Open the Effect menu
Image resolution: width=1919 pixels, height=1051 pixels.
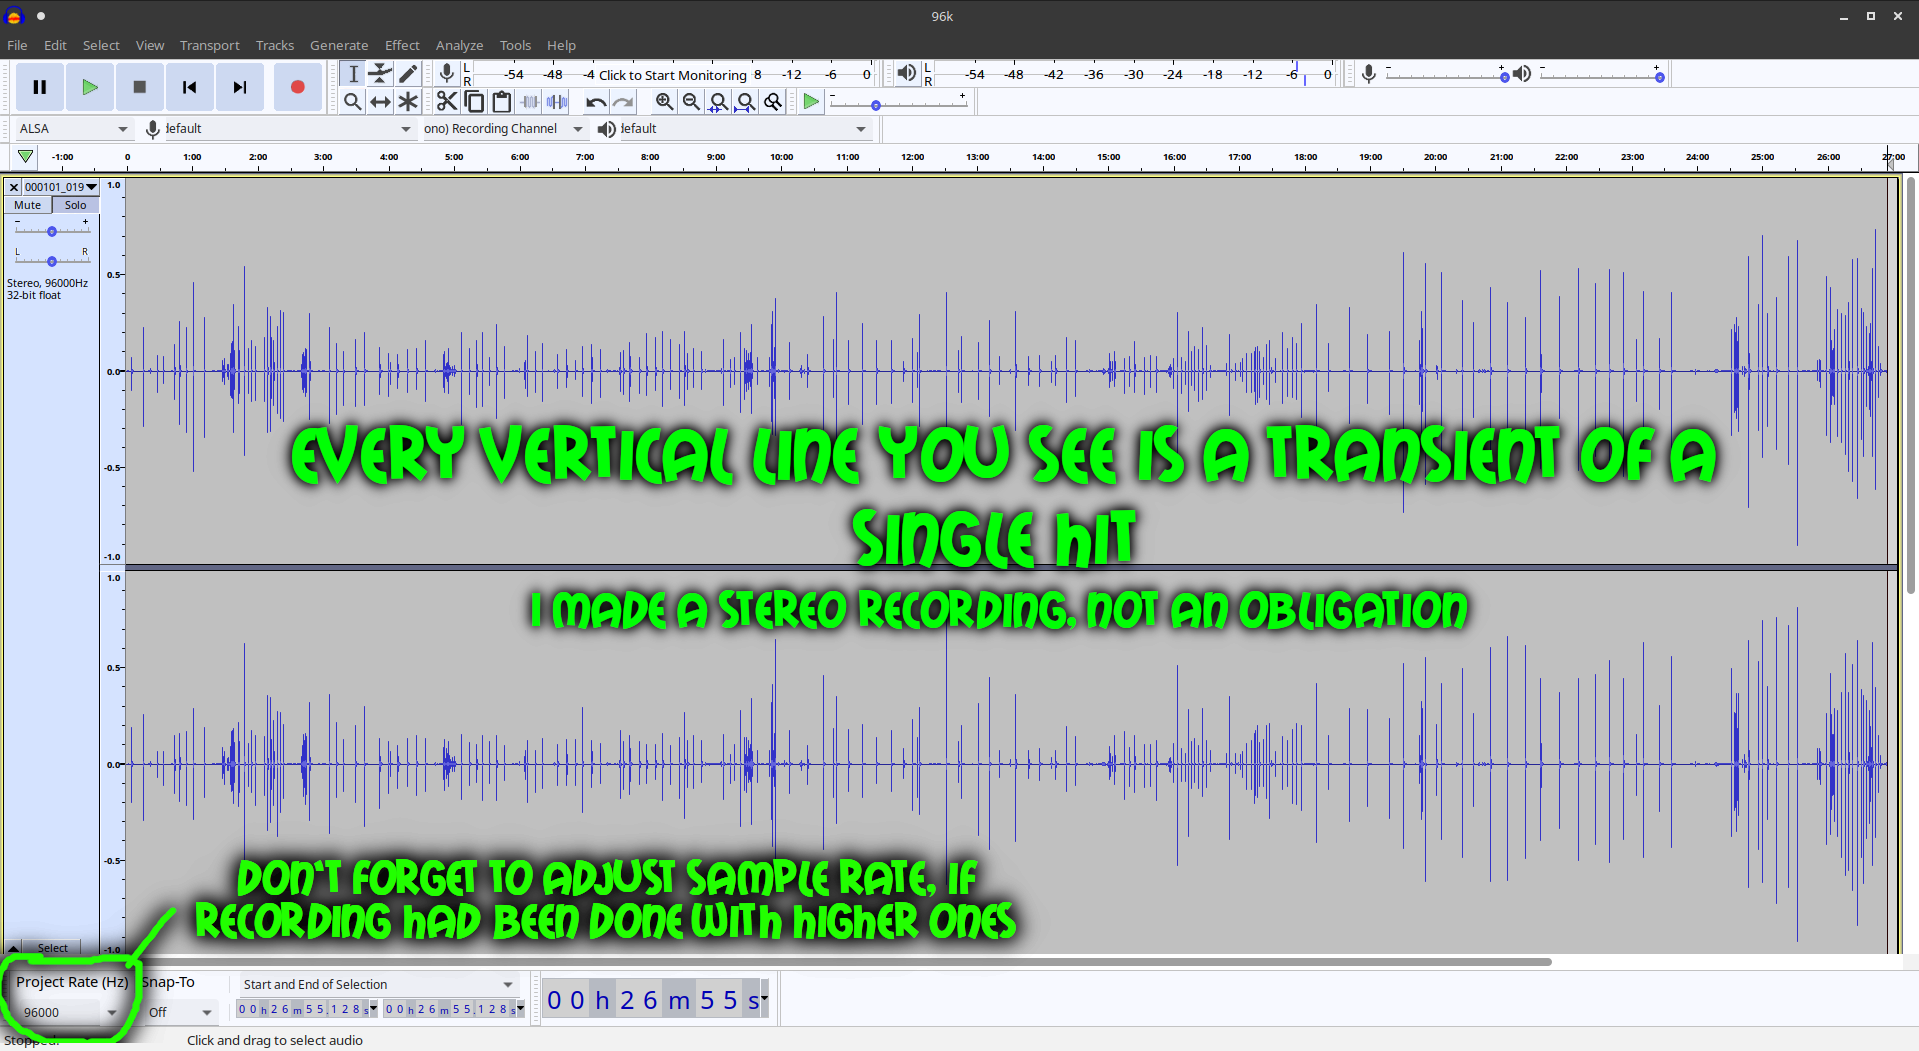click(402, 45)
